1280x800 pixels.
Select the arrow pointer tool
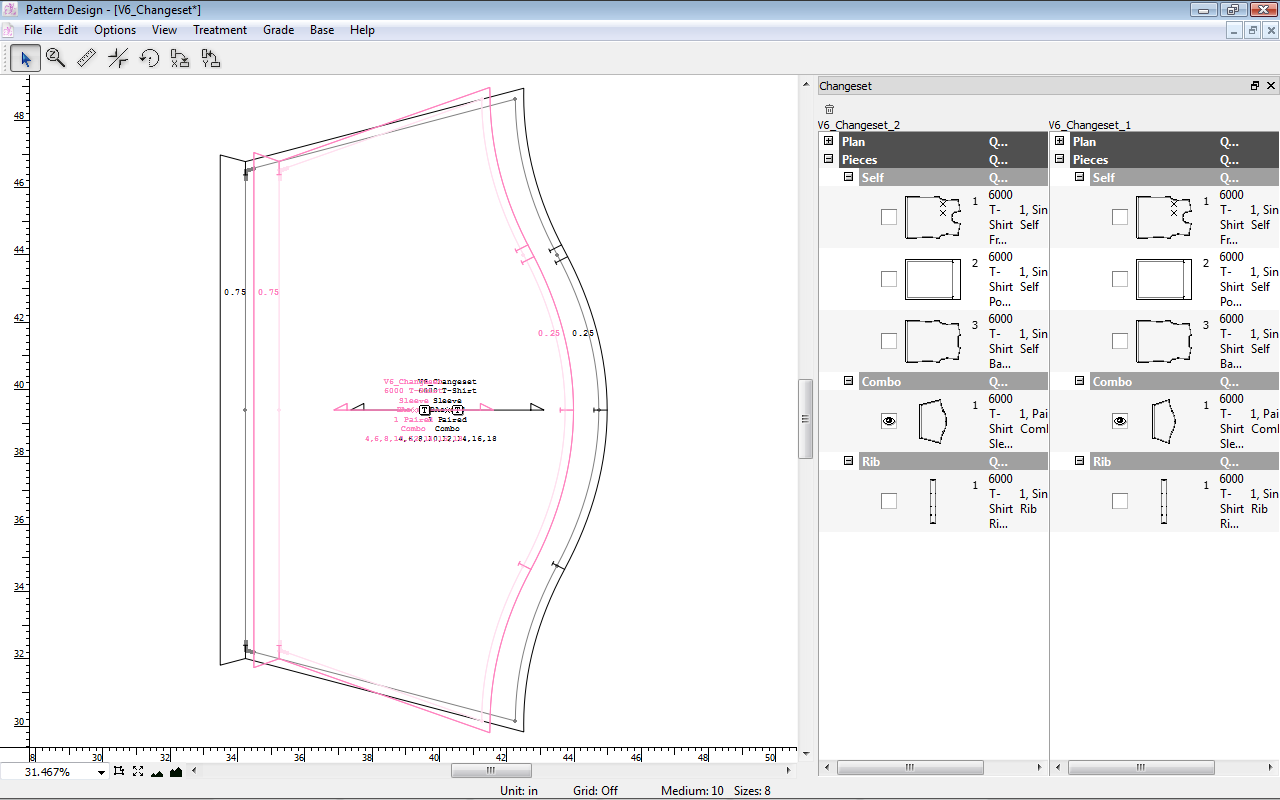(x=25, y=59)
